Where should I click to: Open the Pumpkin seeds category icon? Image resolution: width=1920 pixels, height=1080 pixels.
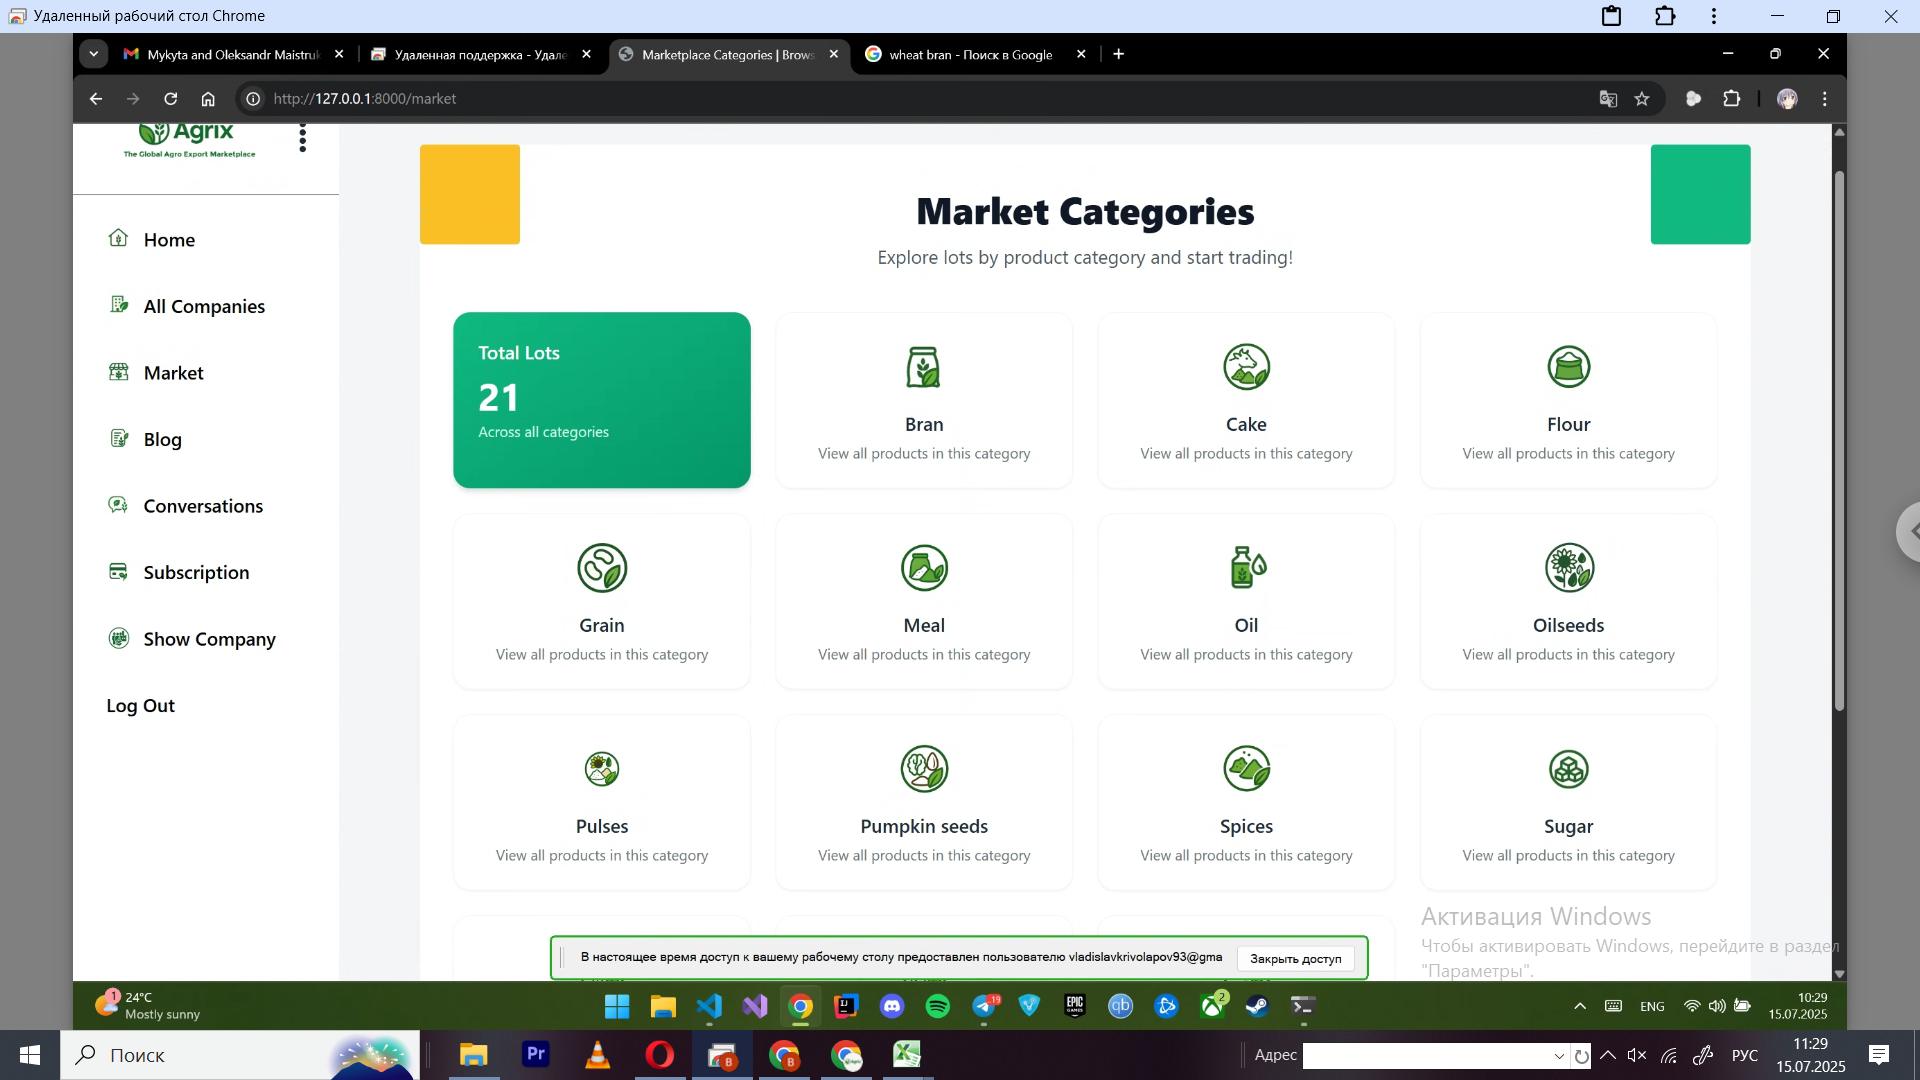[923, 769]
